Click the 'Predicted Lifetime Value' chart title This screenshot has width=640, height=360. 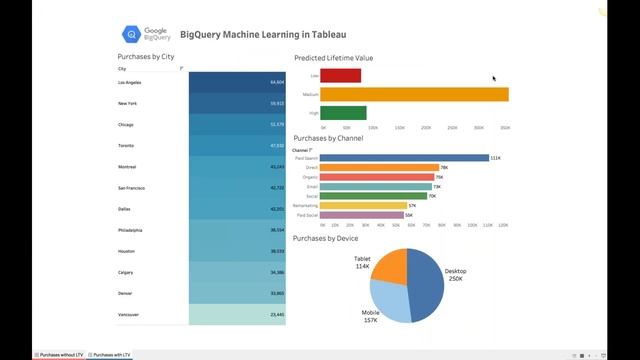(x=333, y=58)
